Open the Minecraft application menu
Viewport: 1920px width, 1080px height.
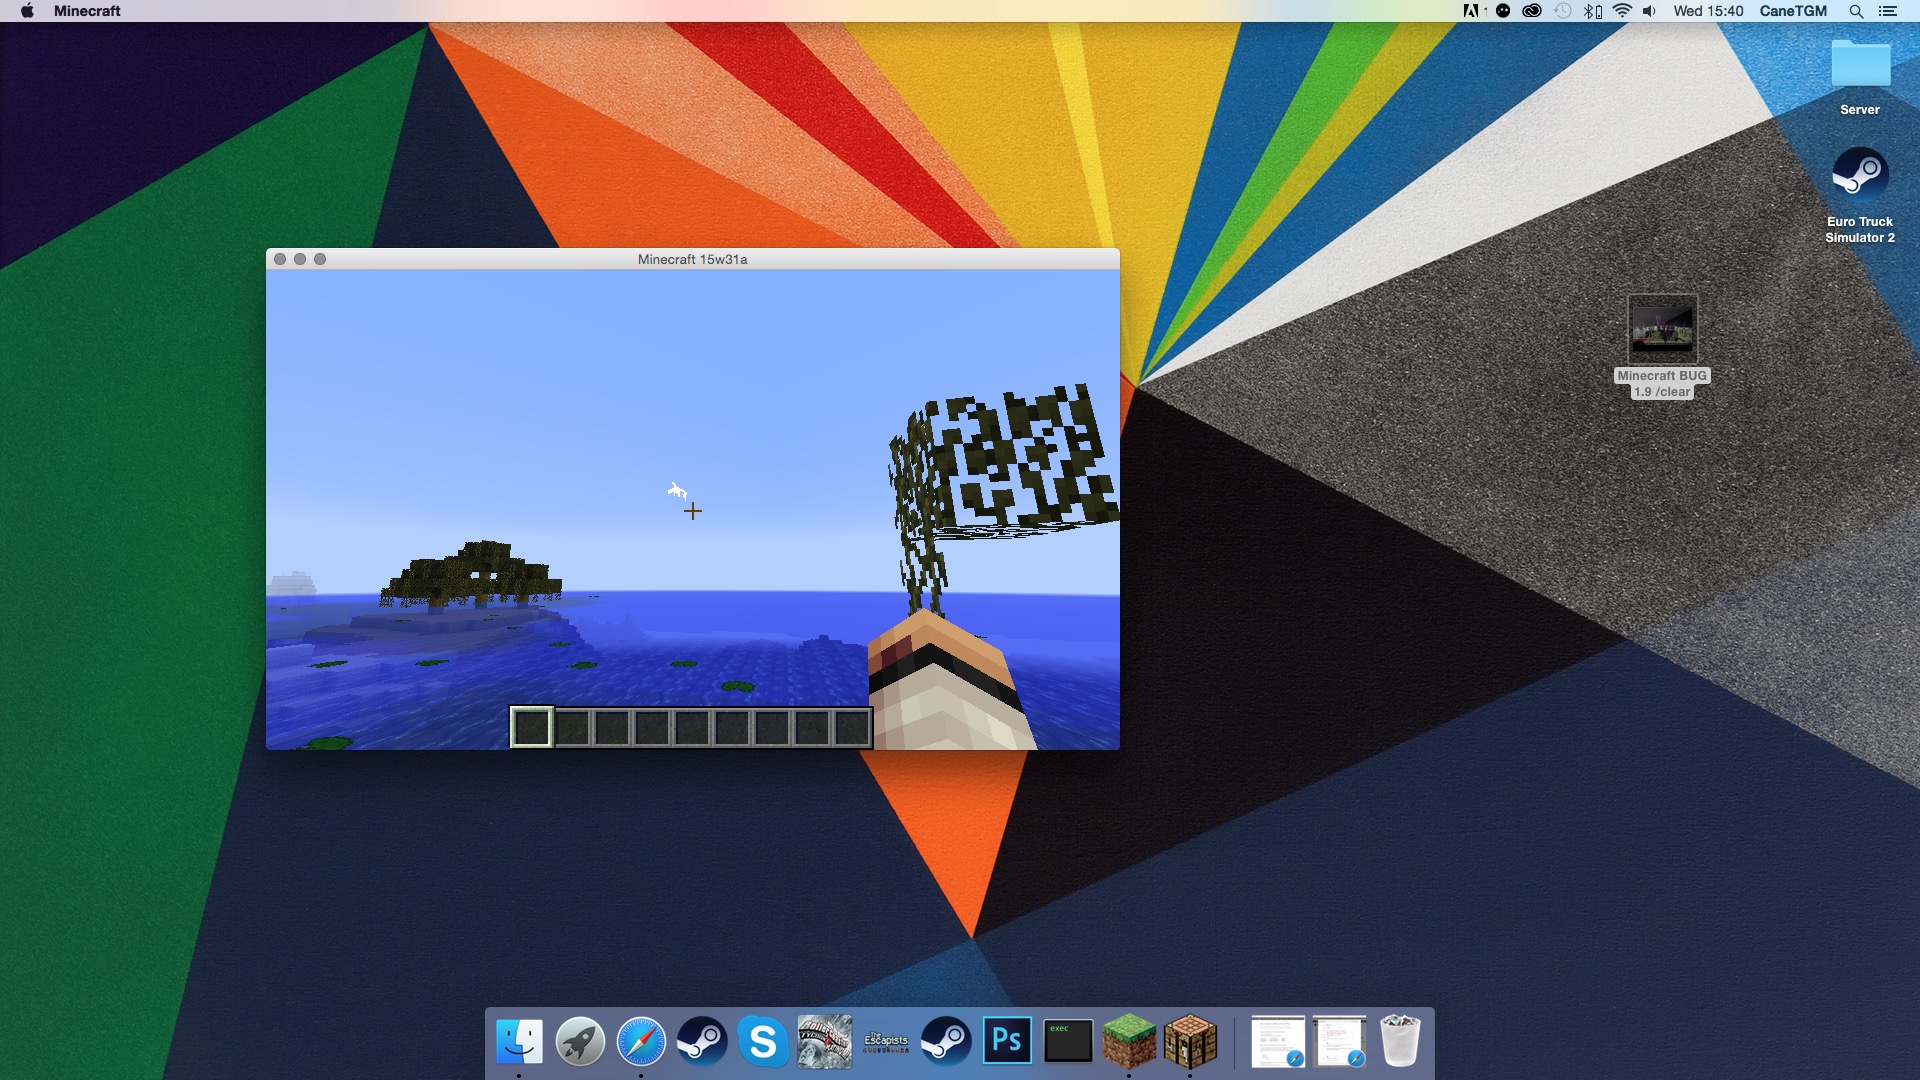click(87, 11)
